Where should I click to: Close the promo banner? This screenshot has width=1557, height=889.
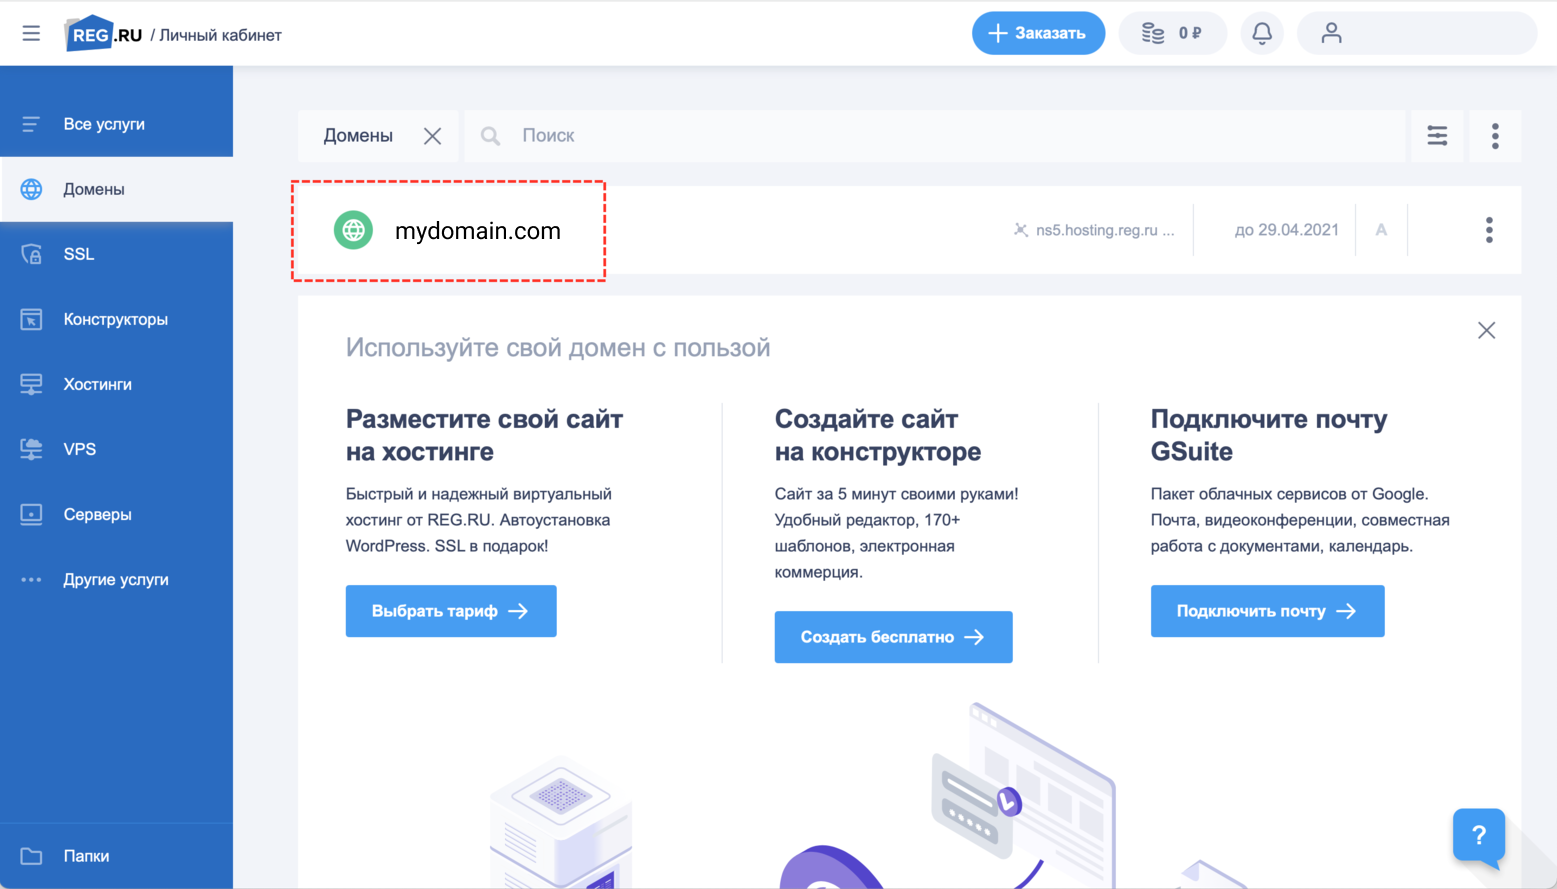pyautogui.click(x=1486, y=330)
